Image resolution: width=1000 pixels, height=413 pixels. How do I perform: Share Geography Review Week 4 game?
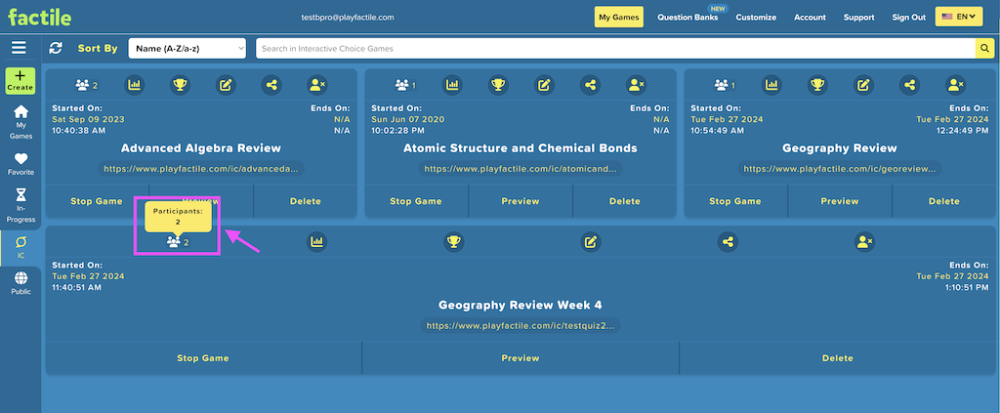[728, 242]
